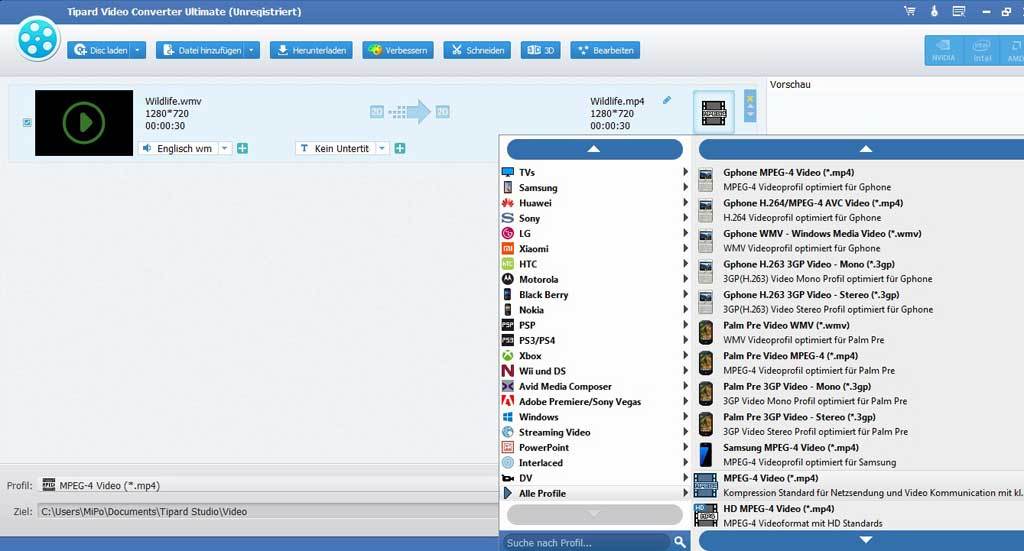Click the Verbessern button
The height and width of the screenshot is (551, 1024).
[398, 50]
